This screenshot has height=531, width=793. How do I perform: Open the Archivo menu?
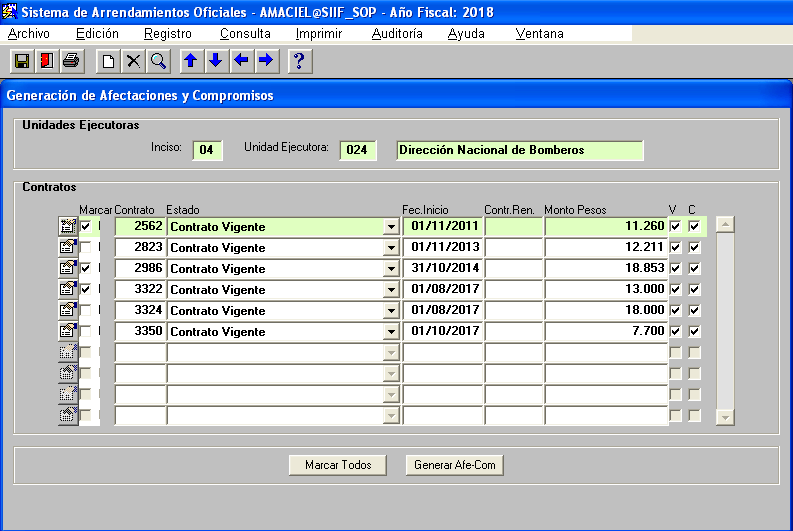(x=28, y=33)
